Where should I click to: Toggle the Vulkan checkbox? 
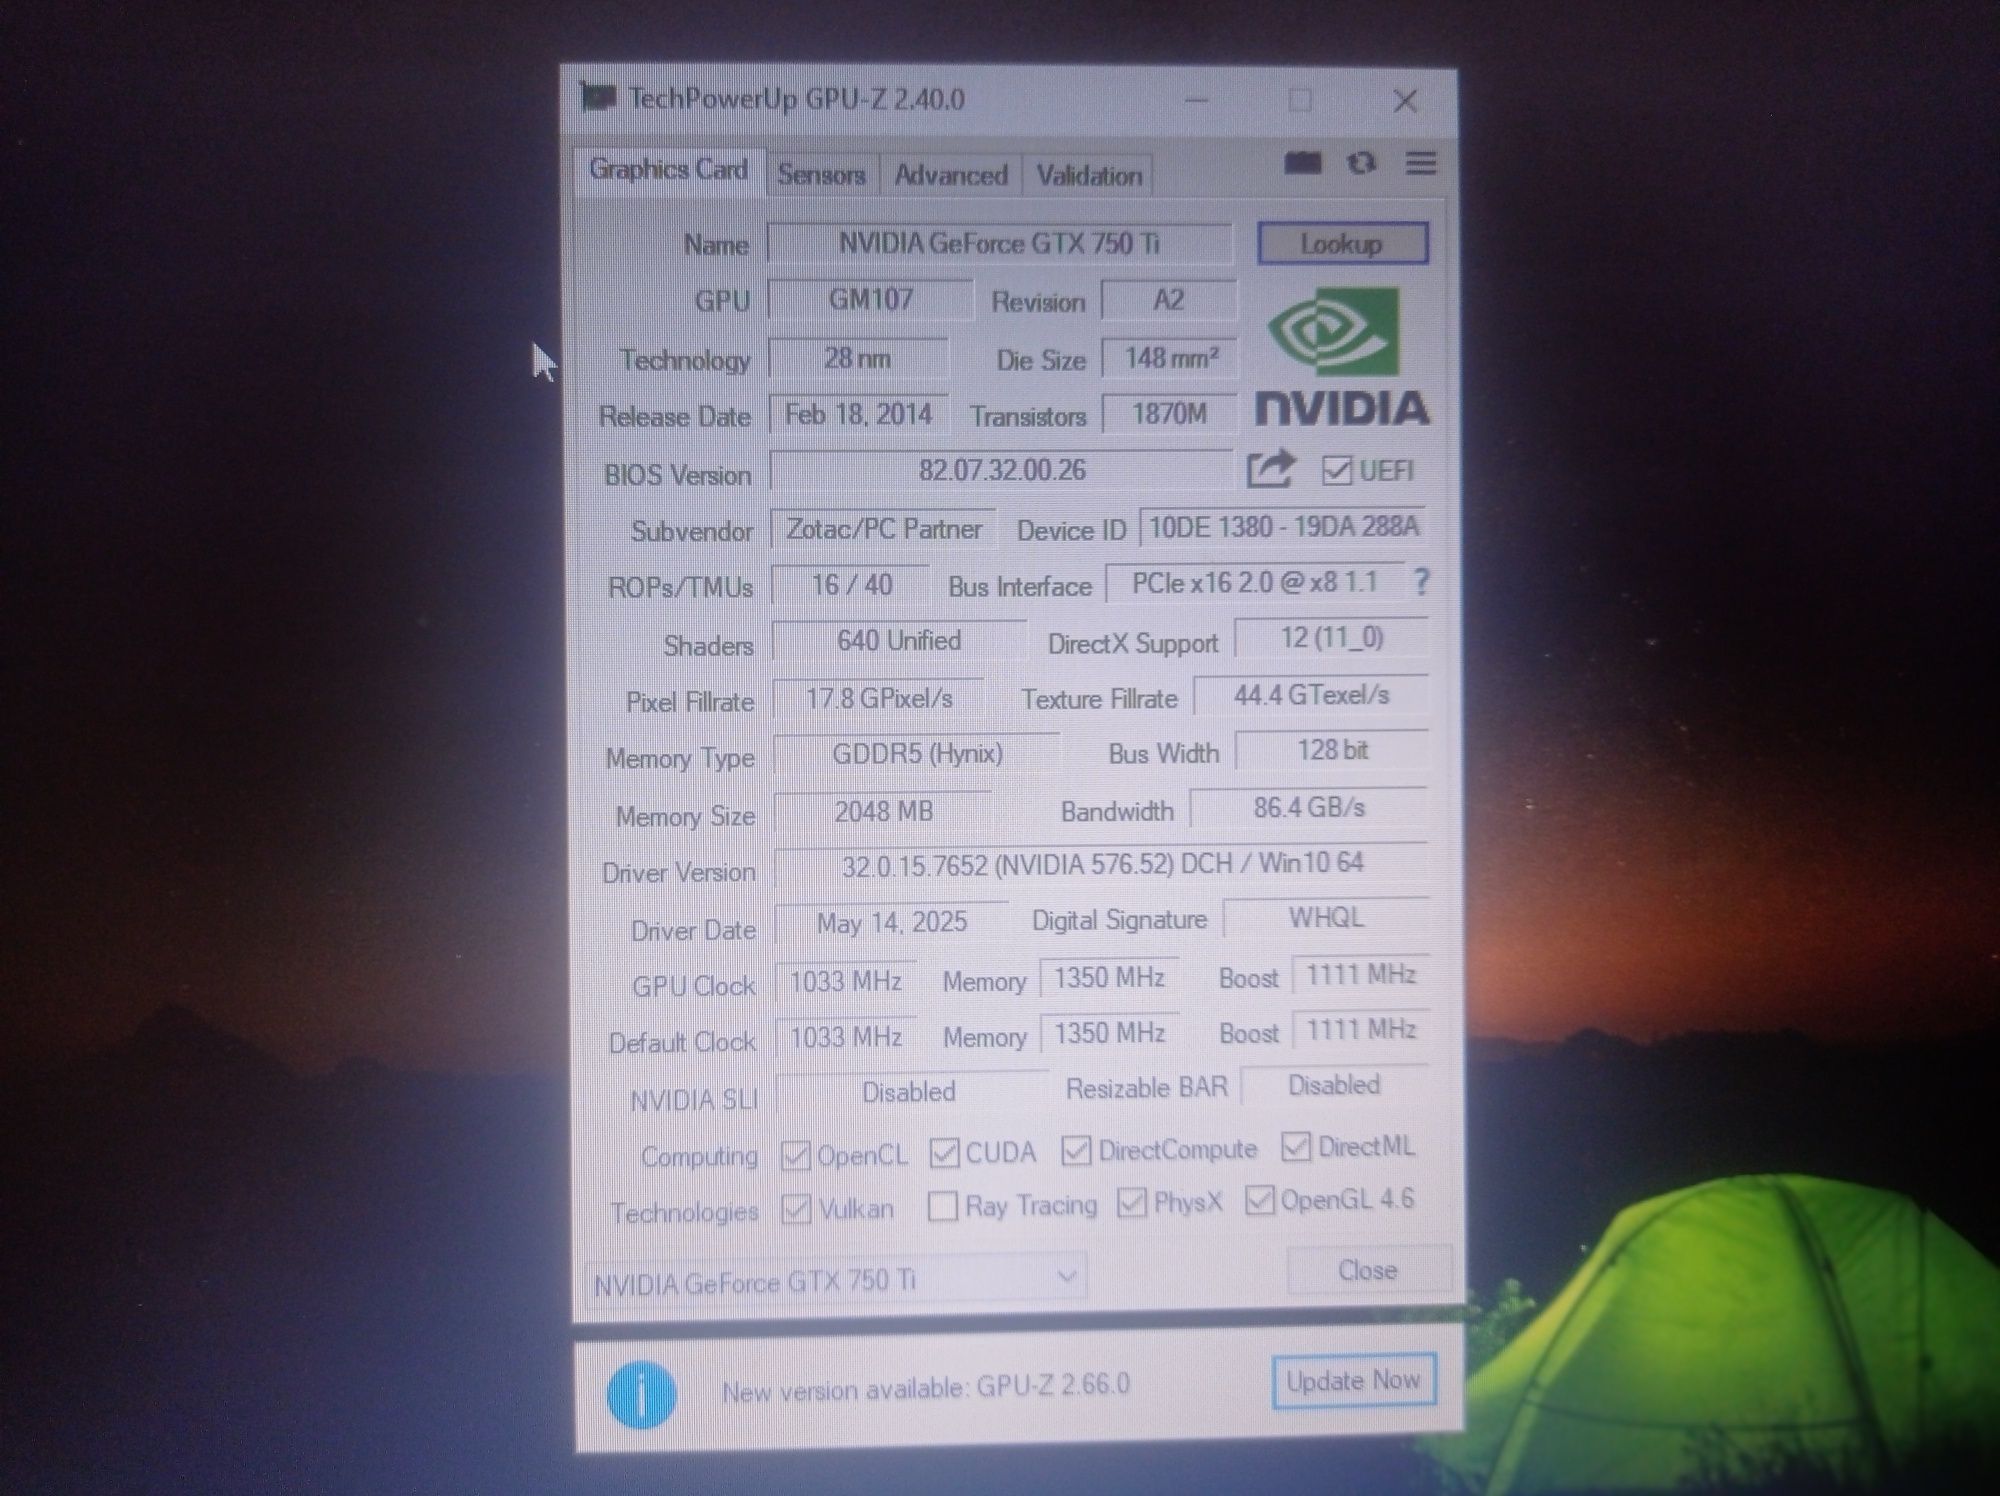coord(796,1209)
